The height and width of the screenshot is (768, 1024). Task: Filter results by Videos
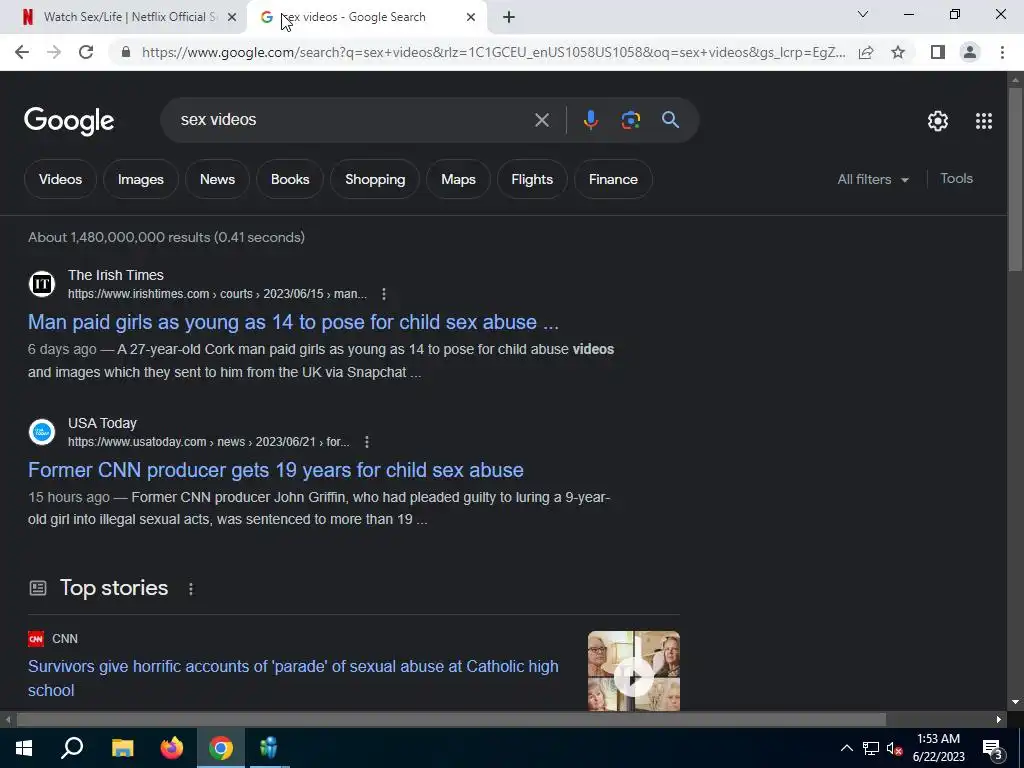(60, 179)
